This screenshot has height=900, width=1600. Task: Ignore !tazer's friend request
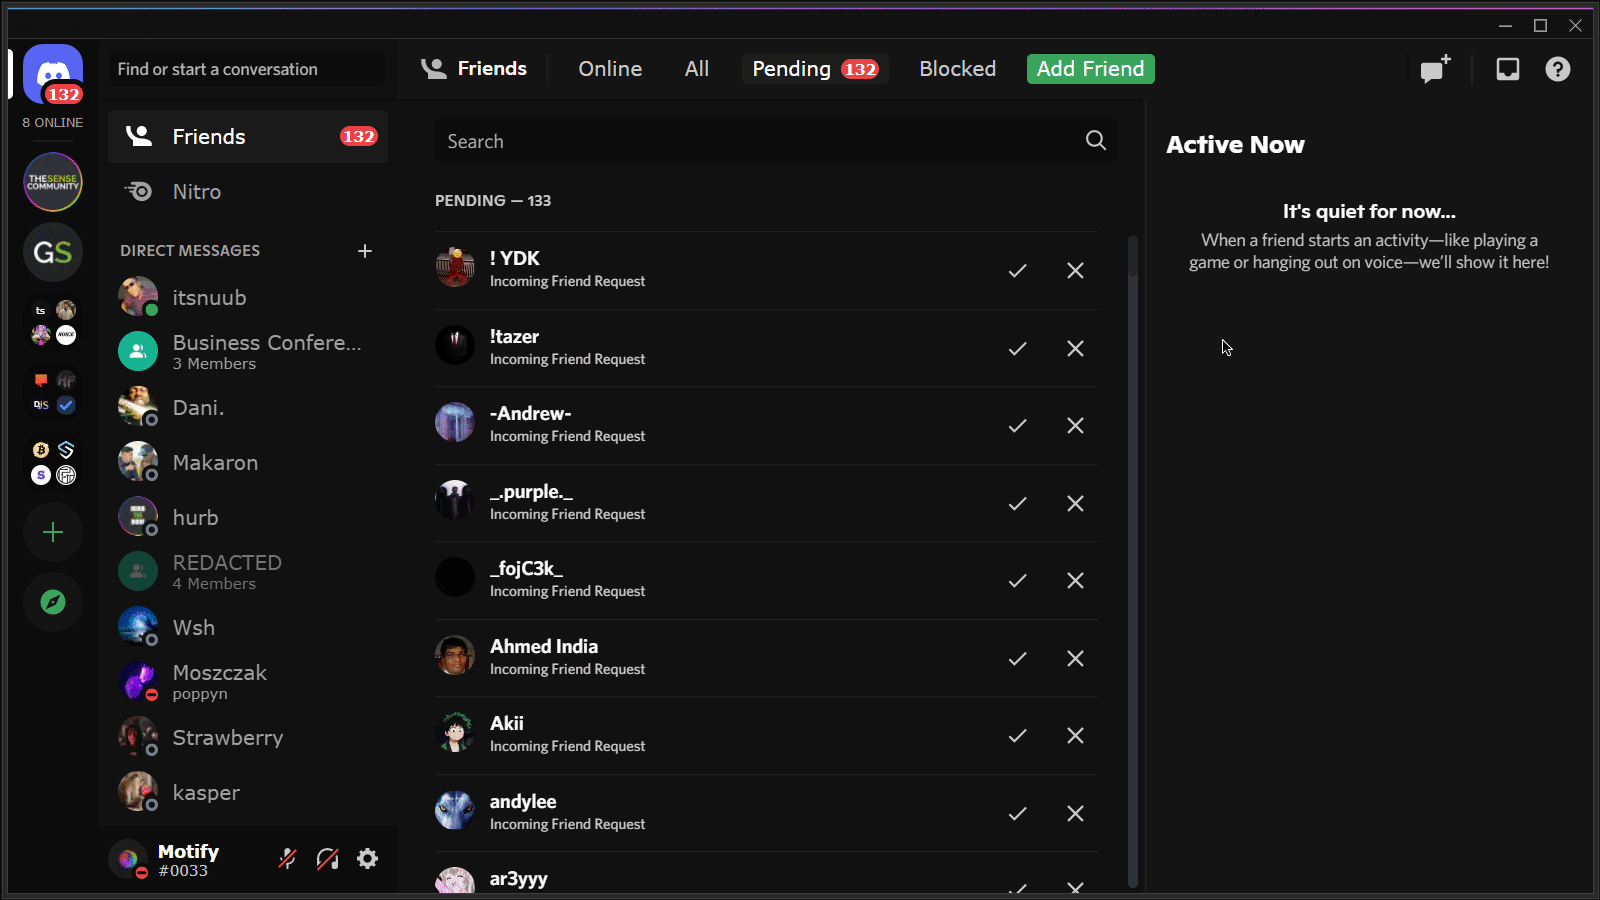[1075, 348]
